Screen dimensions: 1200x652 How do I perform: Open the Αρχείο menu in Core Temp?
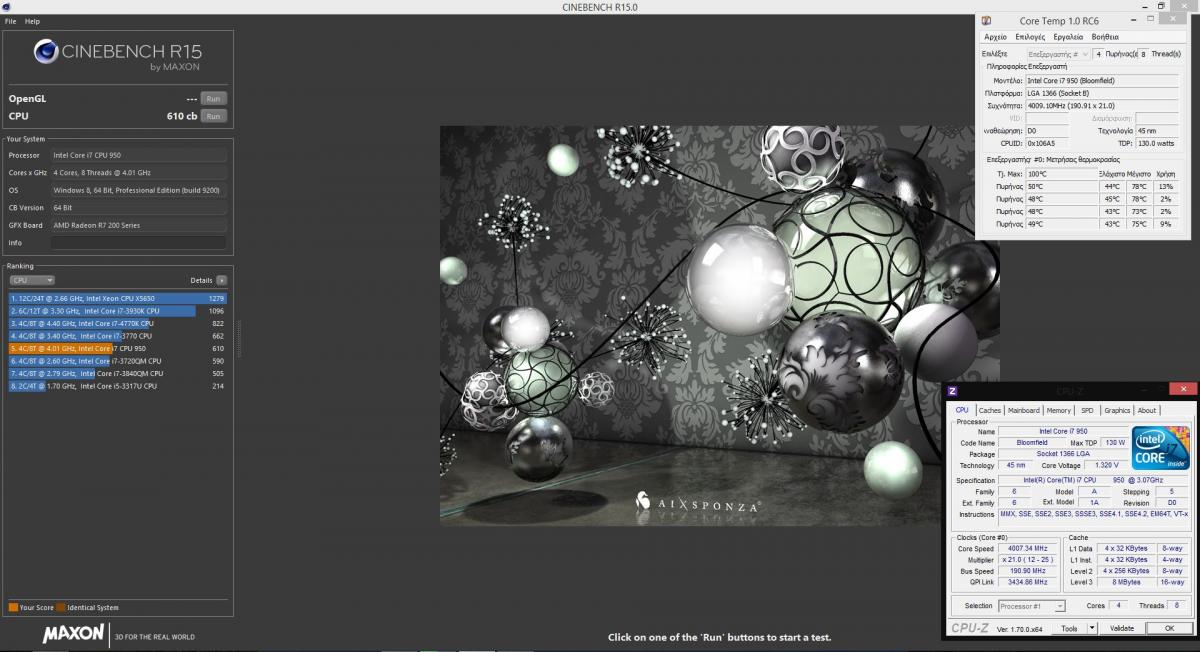[x=996, y=37]
